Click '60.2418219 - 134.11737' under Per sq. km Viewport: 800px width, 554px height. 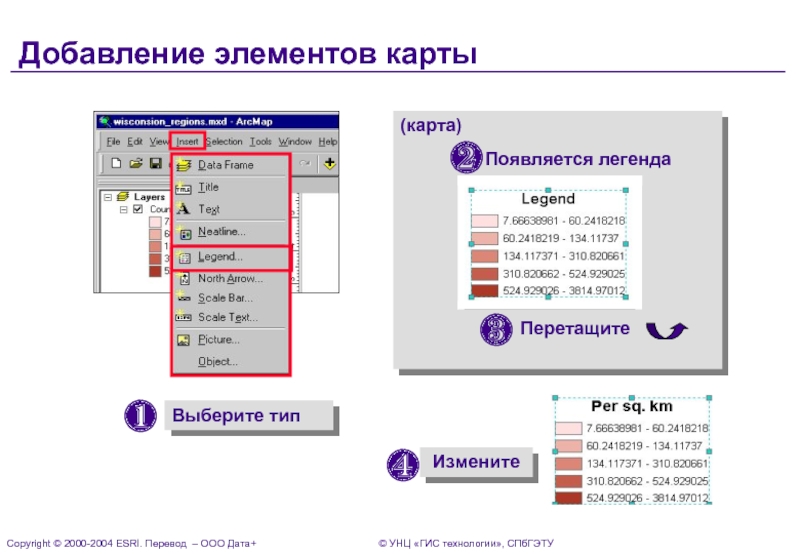pos(644,446)
